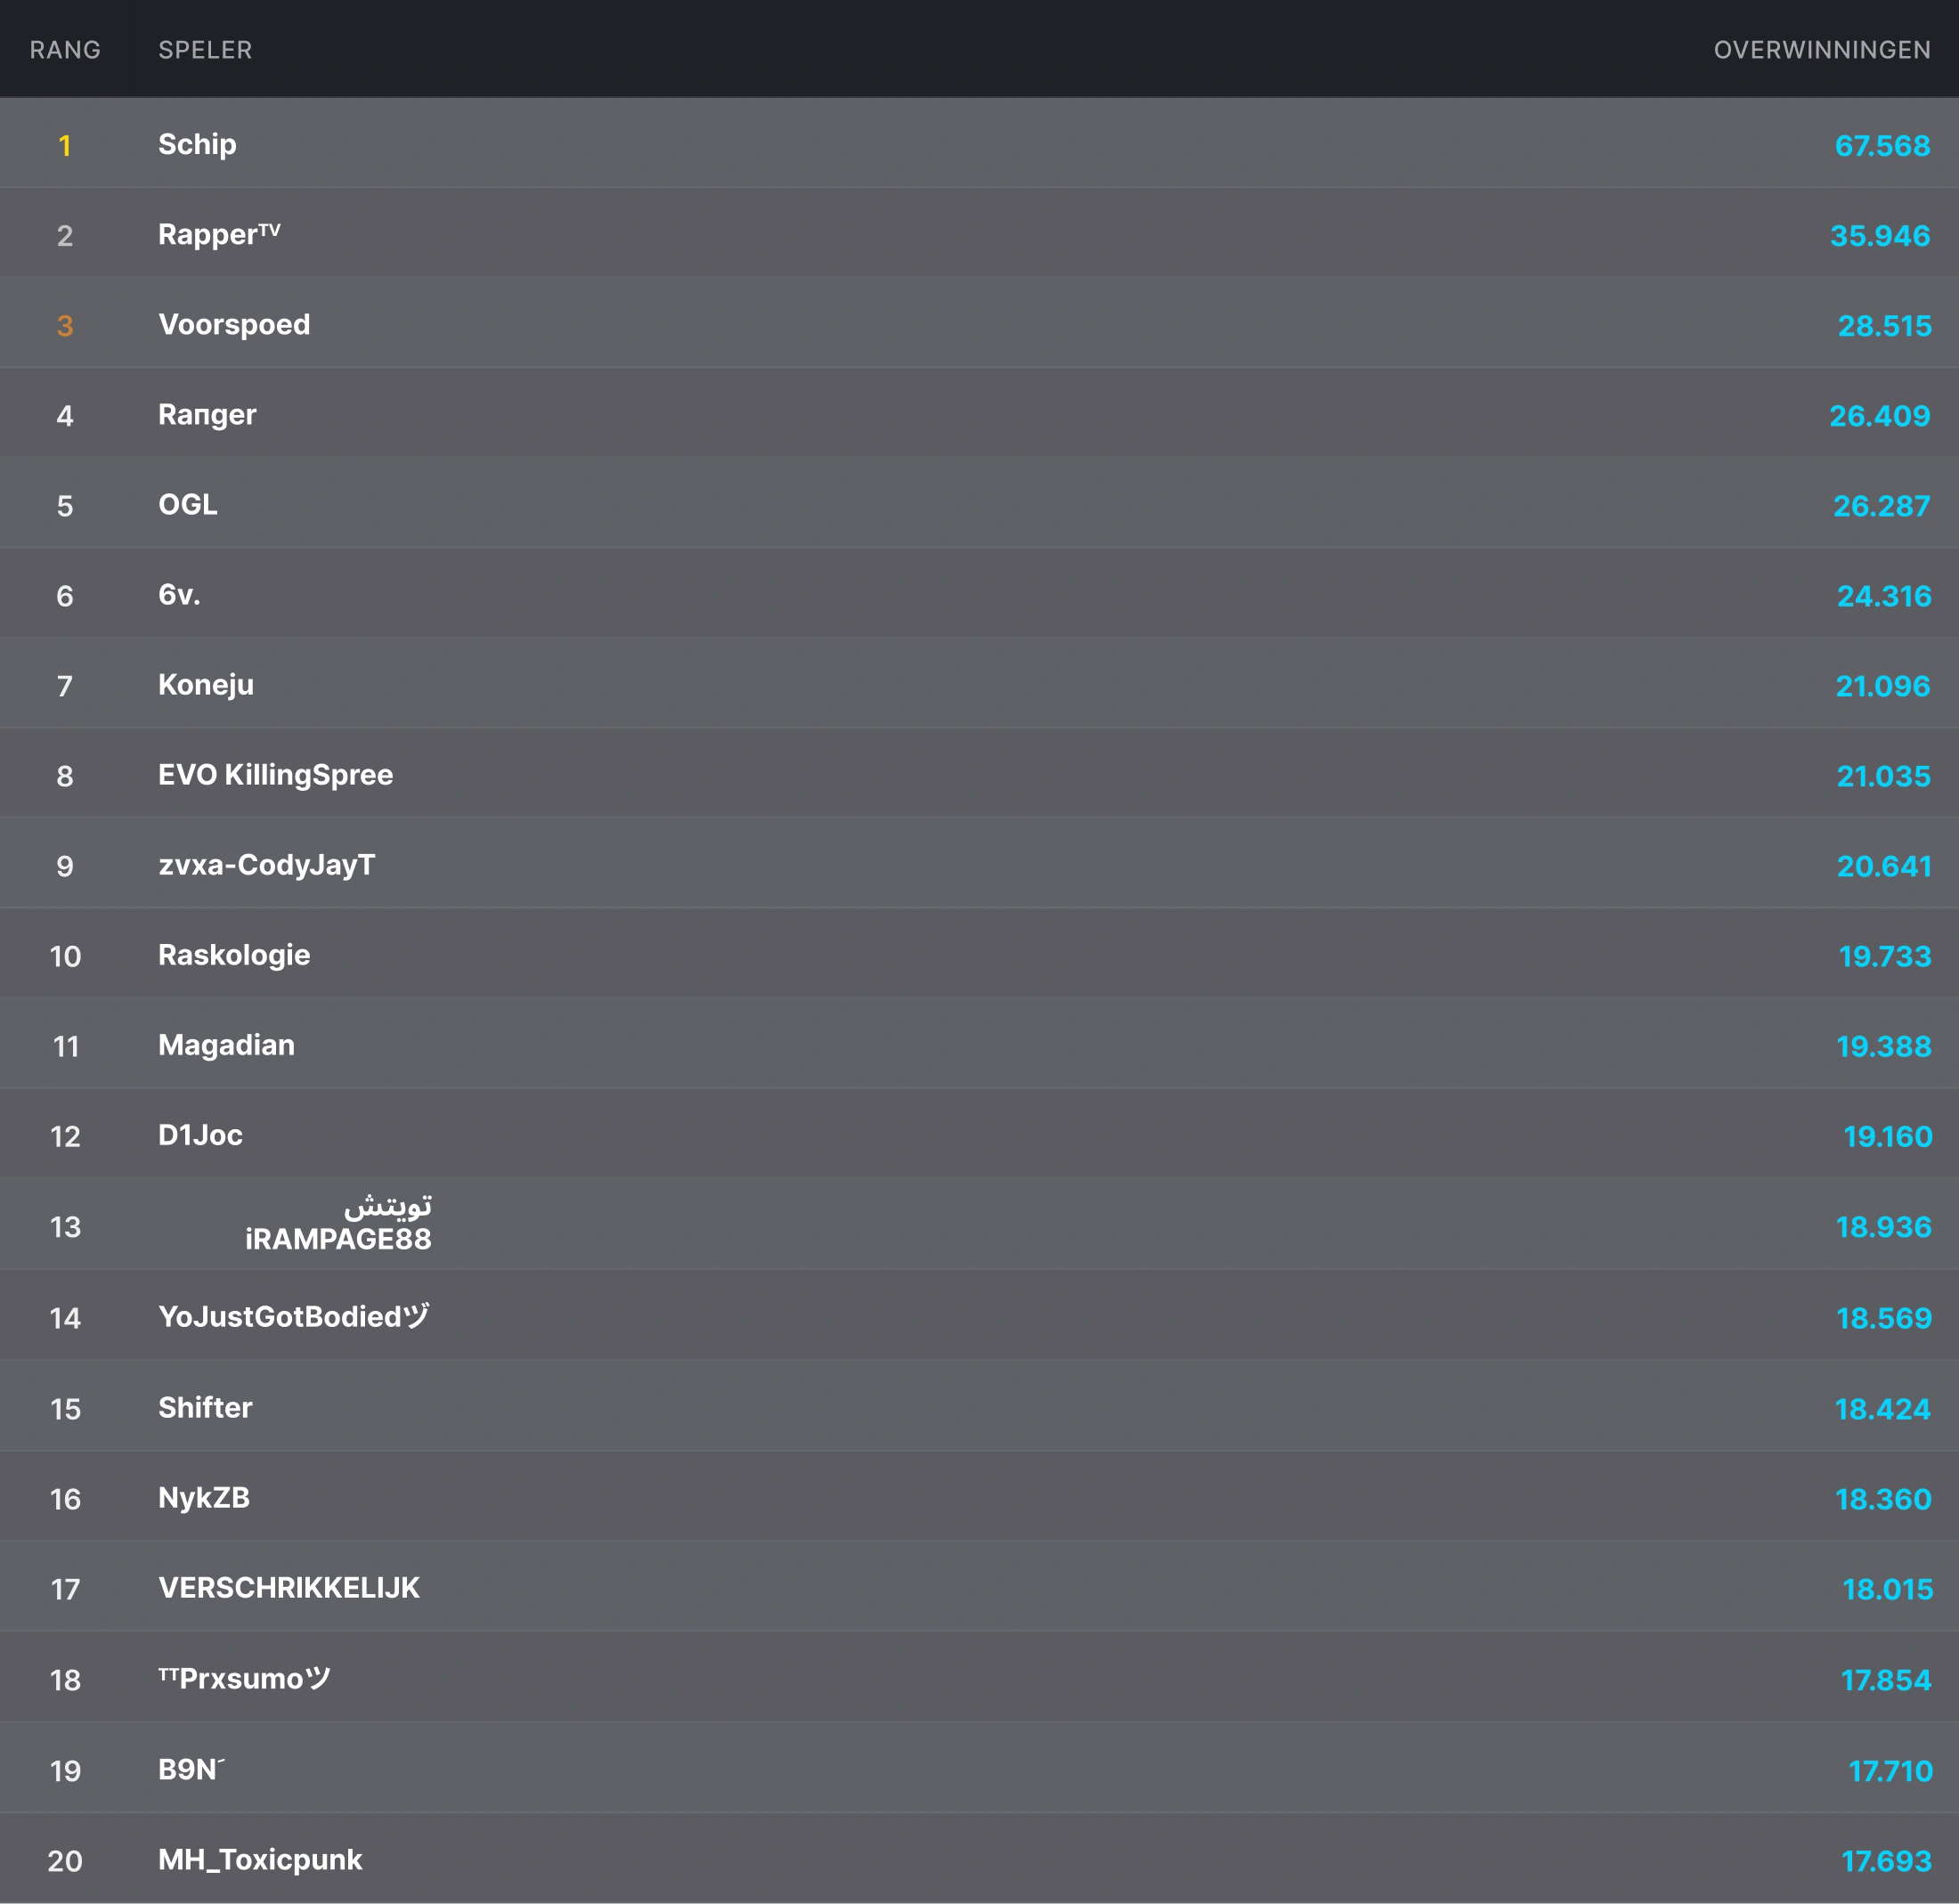Open player Schip's profile

point(197,145)
